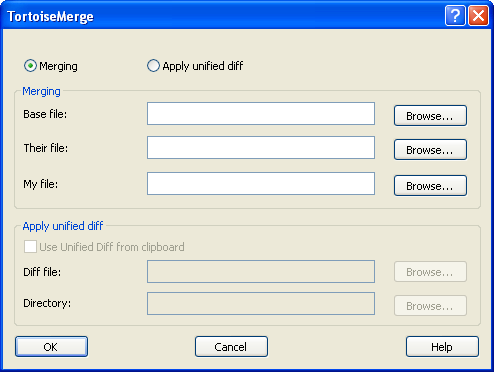Click the Browse button for Diff file
The width and height of the screenshot is (494, 372).
pos(430,272)
